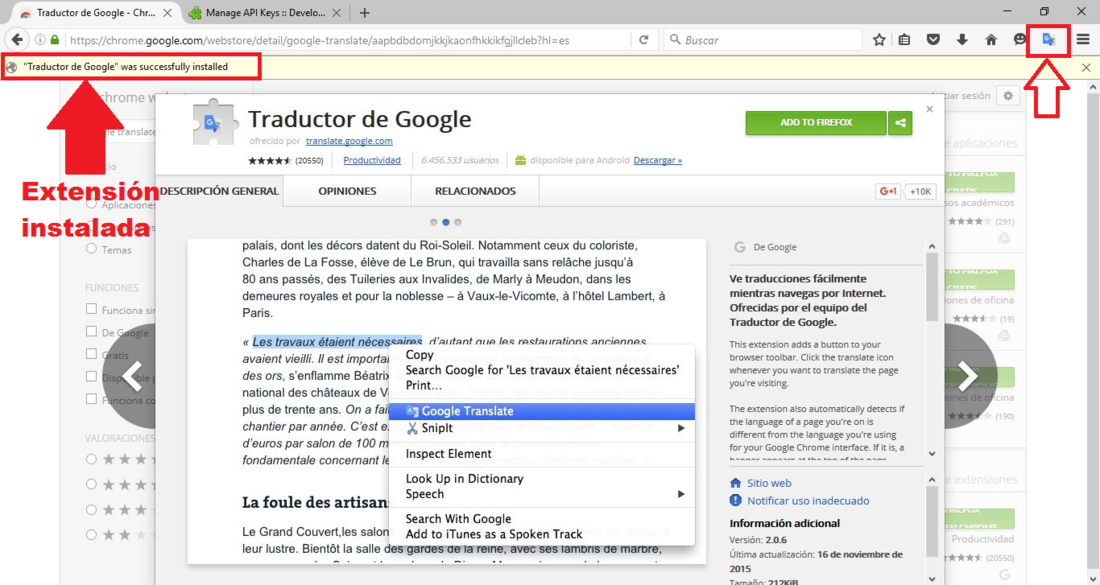Click the smiley face toolbar icon
This screenshot has height=585, width=1100.
(x=1019, y=40)
